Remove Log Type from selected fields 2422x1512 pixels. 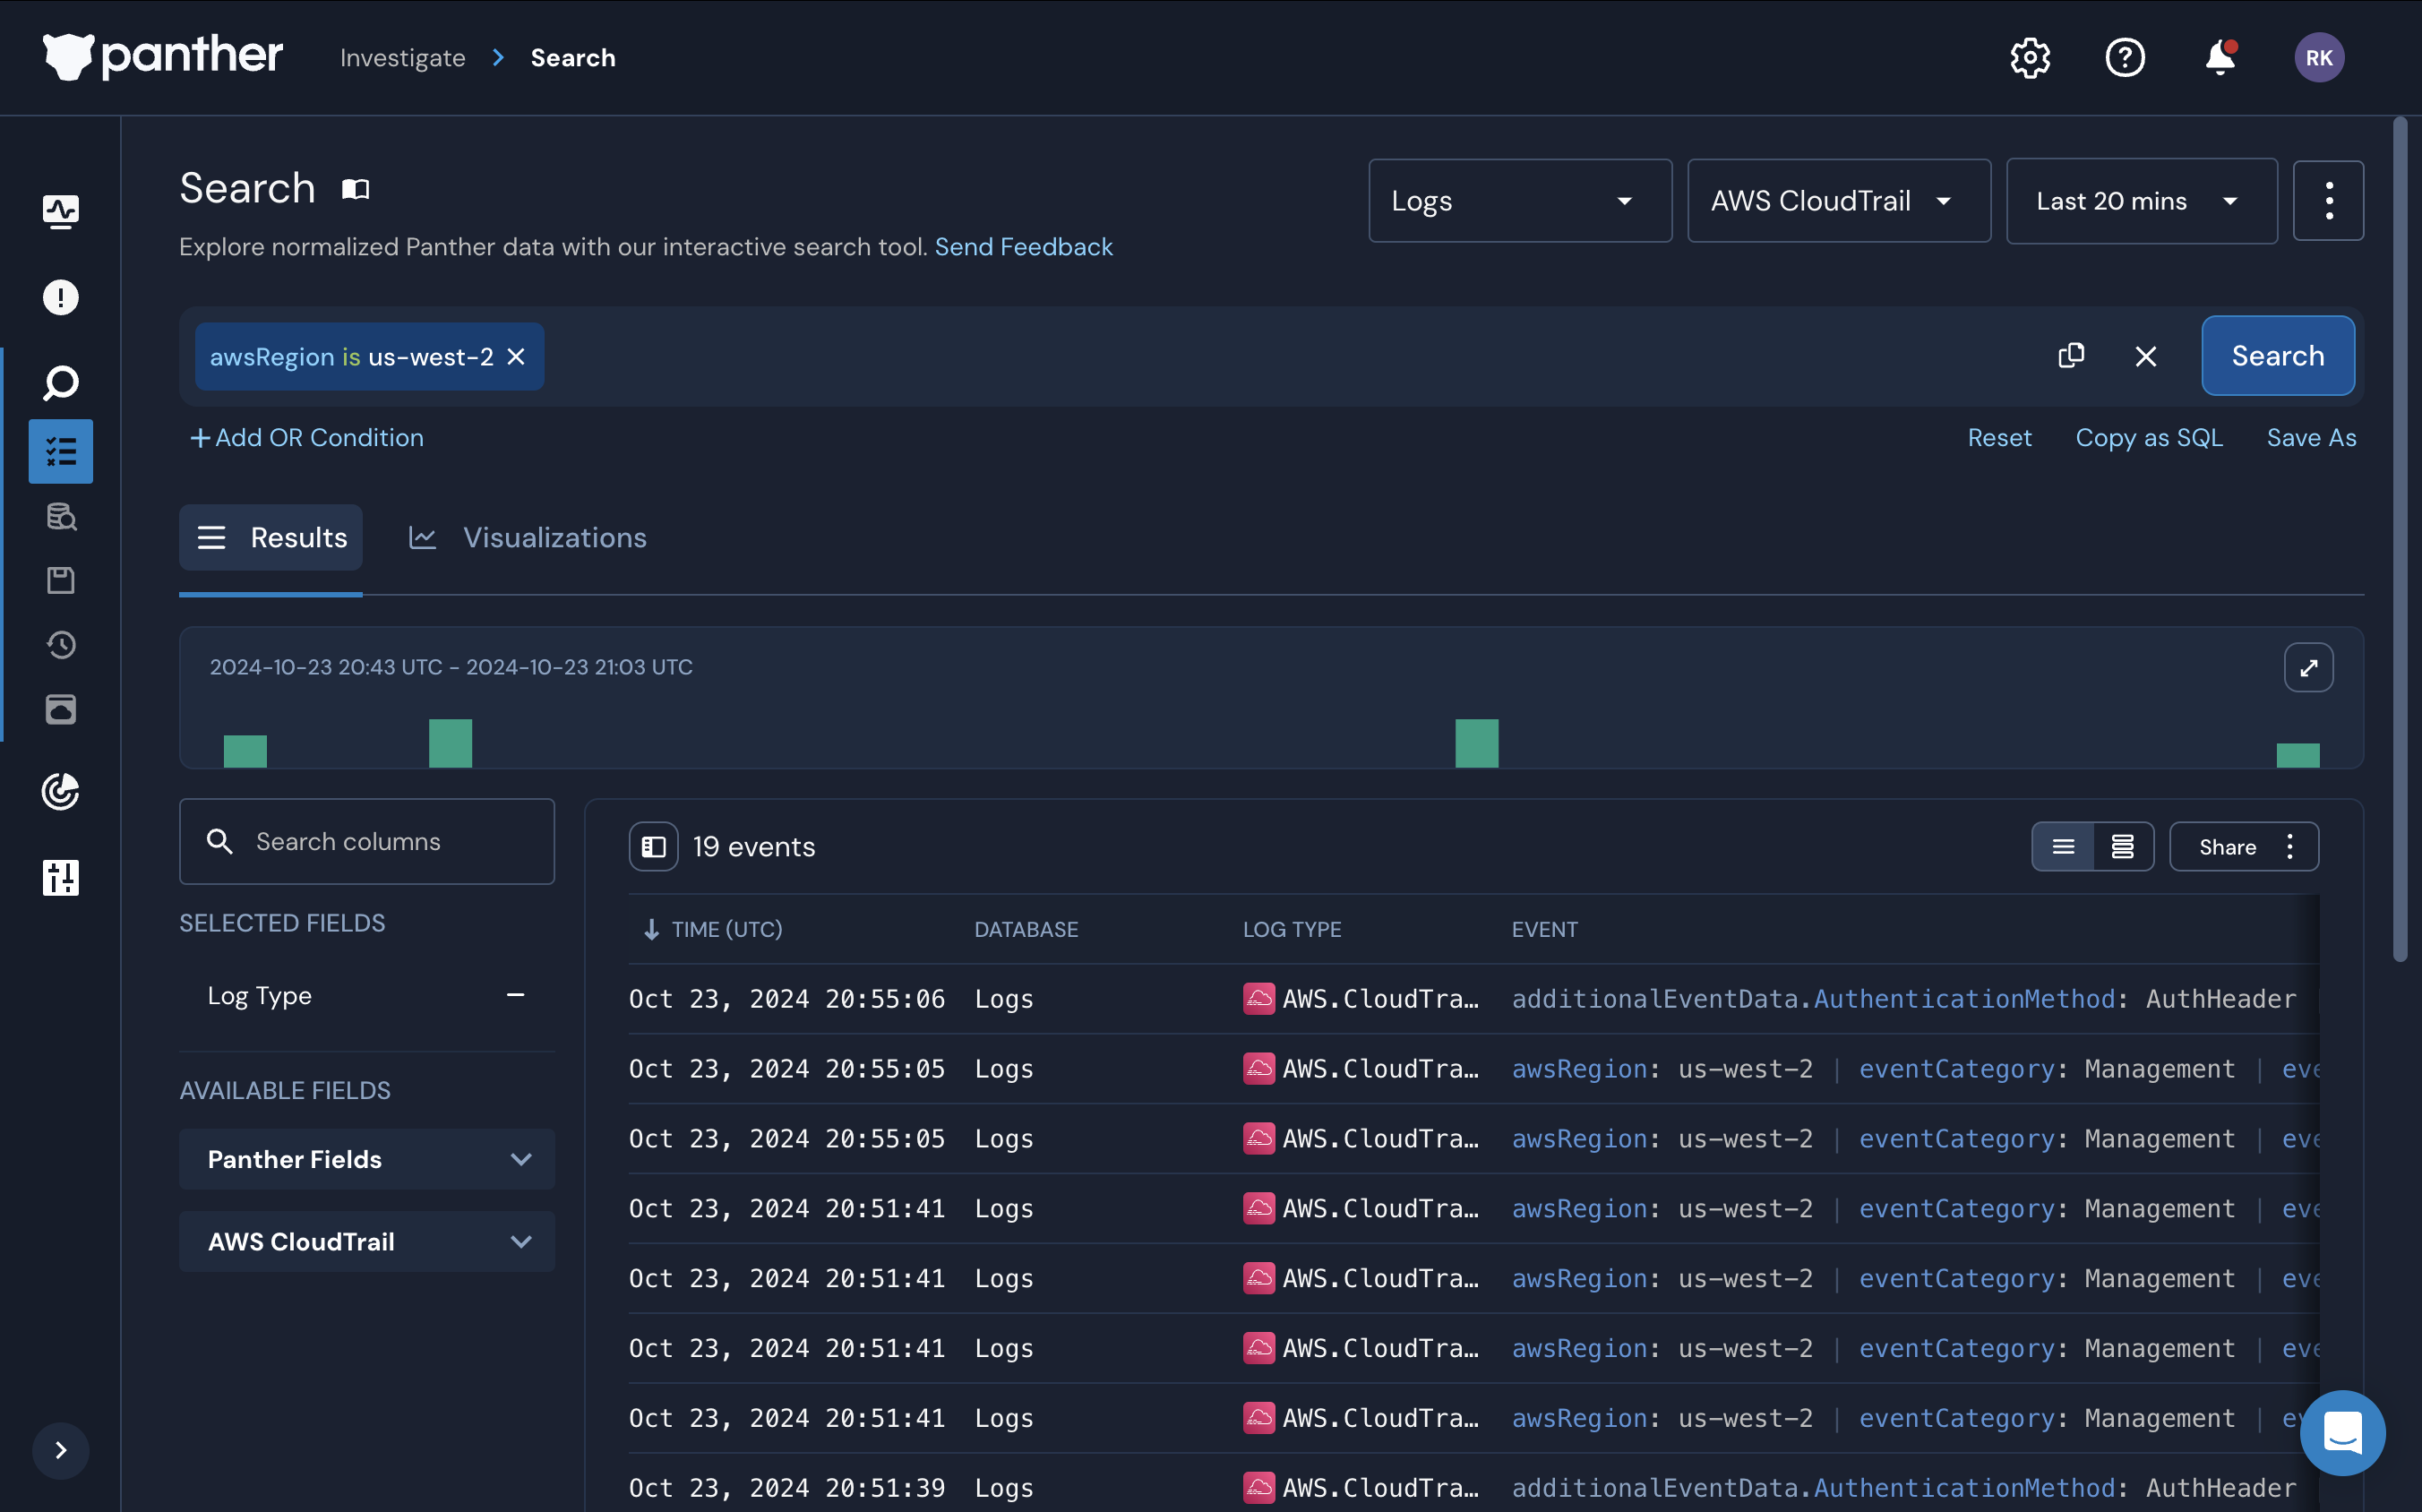[516, 995]
